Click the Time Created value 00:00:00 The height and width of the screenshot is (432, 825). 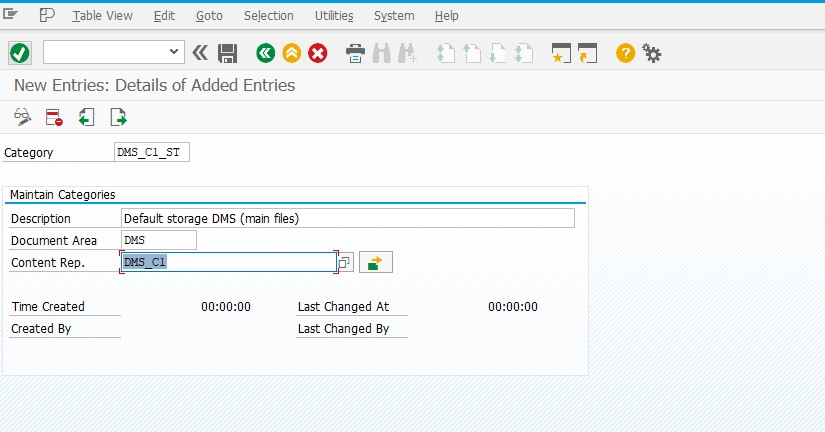pyautogui.click(x=226, y=306)
